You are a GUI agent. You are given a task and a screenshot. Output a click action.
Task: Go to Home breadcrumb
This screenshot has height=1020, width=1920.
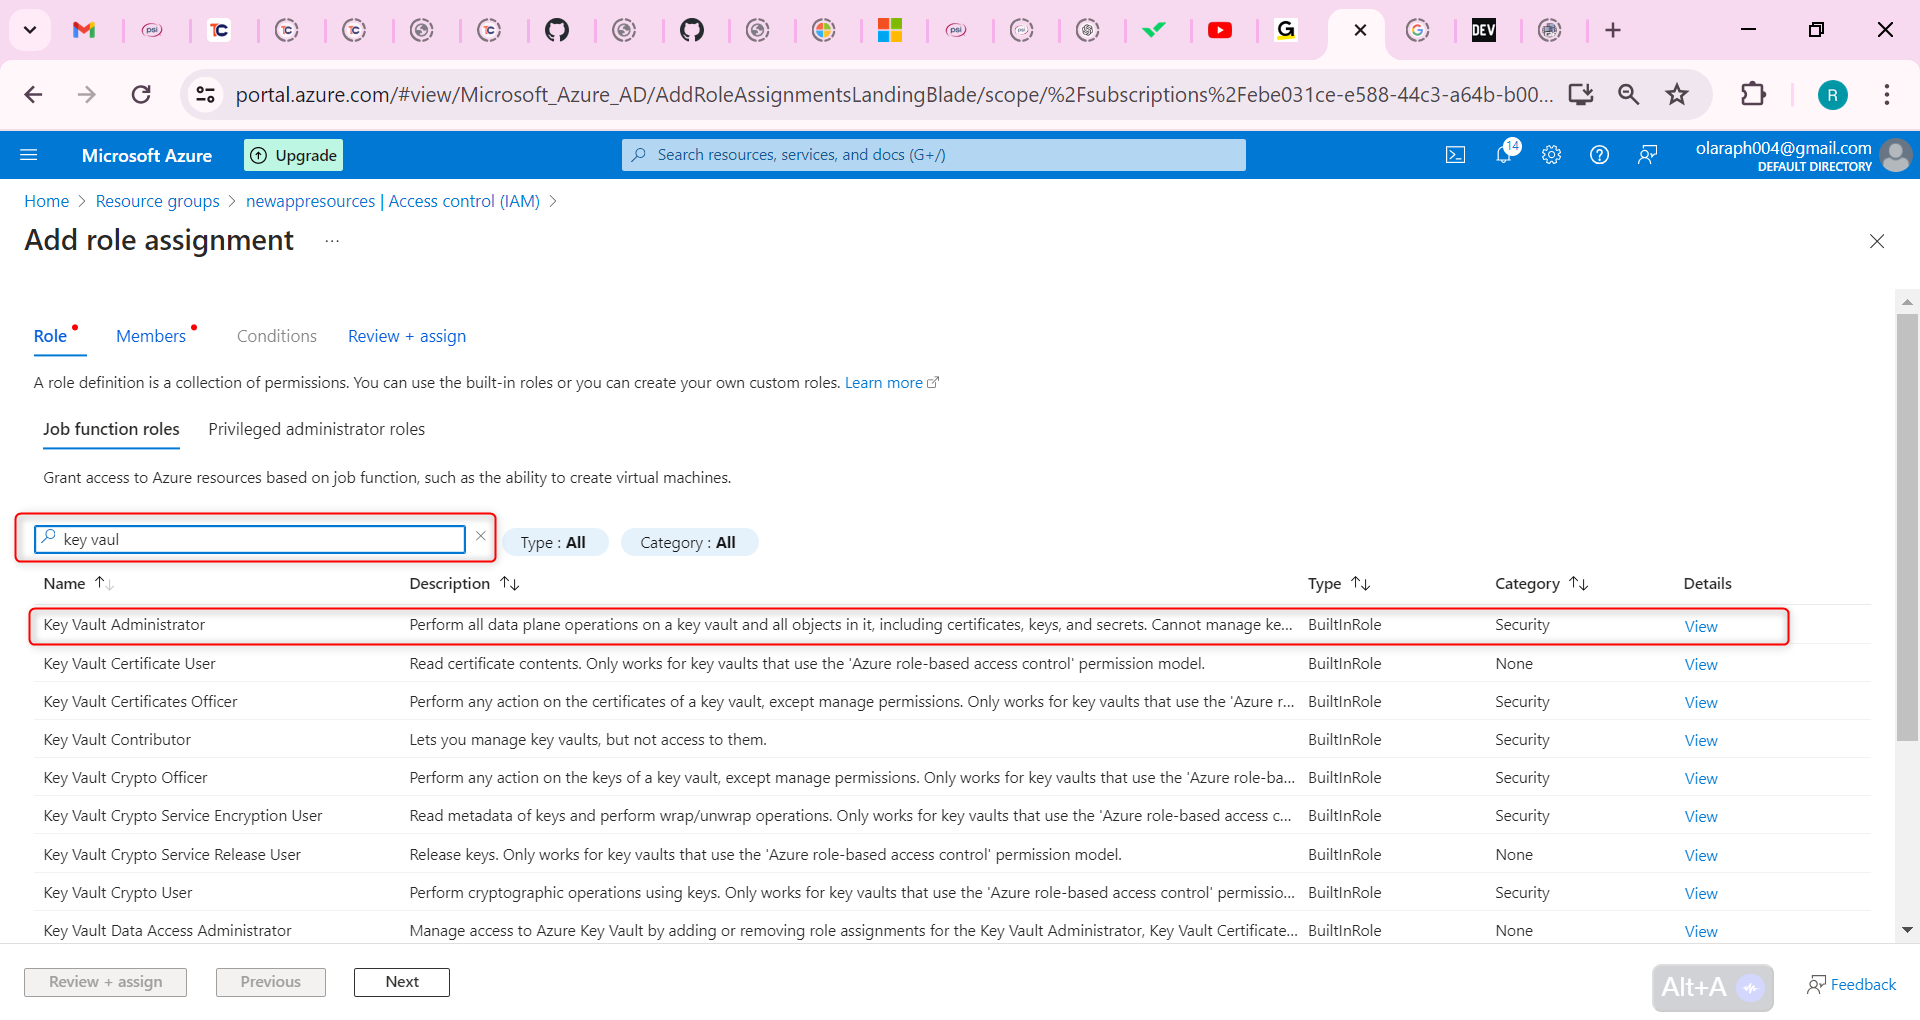[x=47, y=201]
